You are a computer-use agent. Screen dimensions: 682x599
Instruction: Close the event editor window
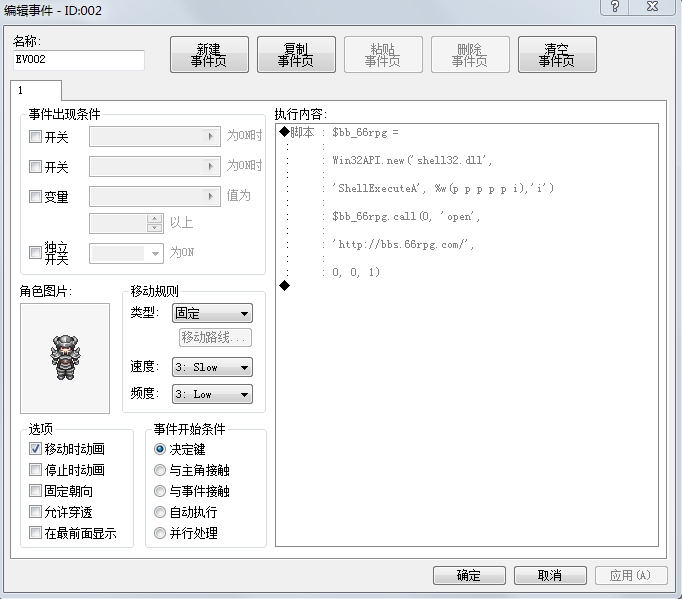pos(652,7)
